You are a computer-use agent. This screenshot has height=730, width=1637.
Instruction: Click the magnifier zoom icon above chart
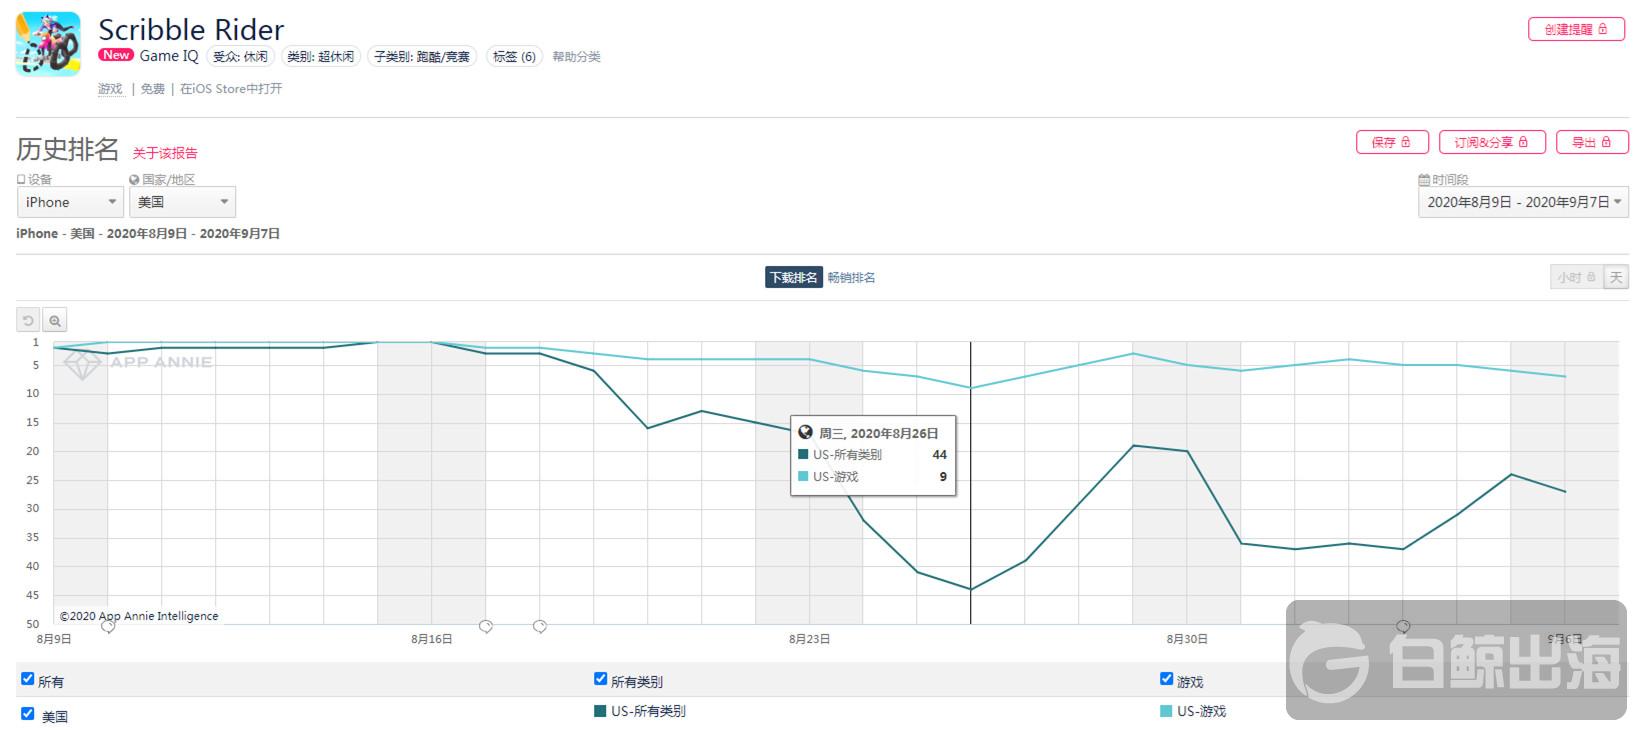point(55,321)
